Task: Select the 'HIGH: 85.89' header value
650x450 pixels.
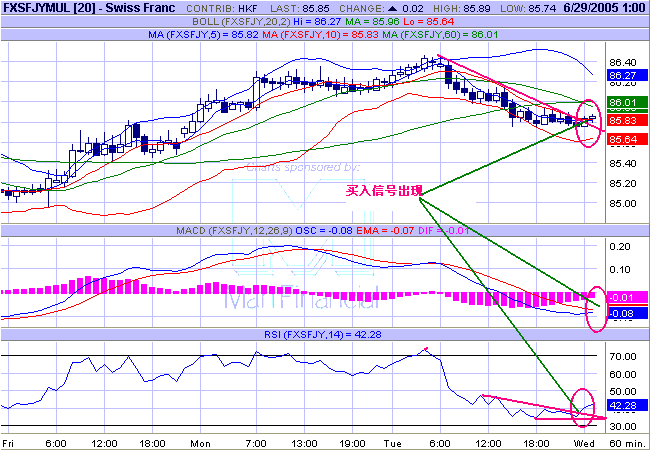Action: (462, 8)
